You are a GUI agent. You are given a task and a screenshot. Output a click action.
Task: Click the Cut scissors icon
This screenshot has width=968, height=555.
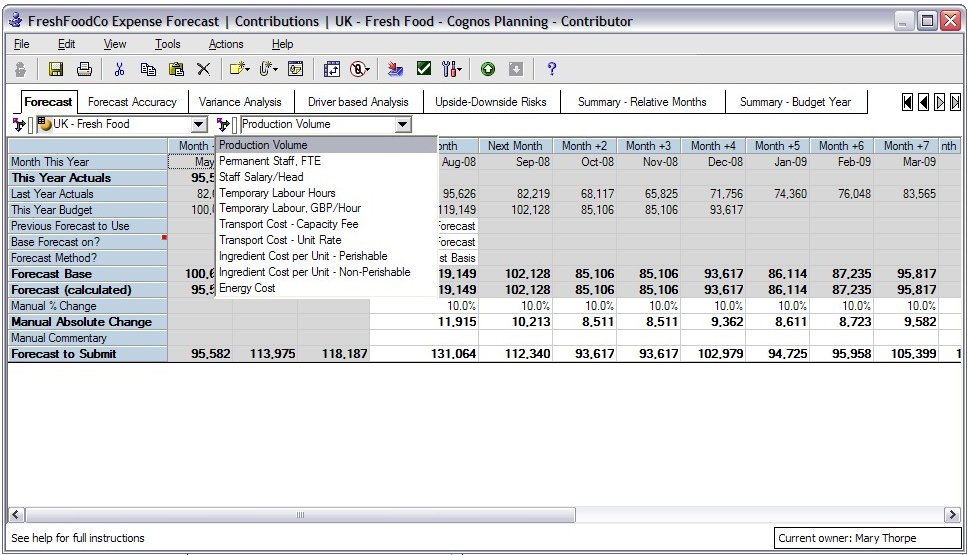coord(119,69)
